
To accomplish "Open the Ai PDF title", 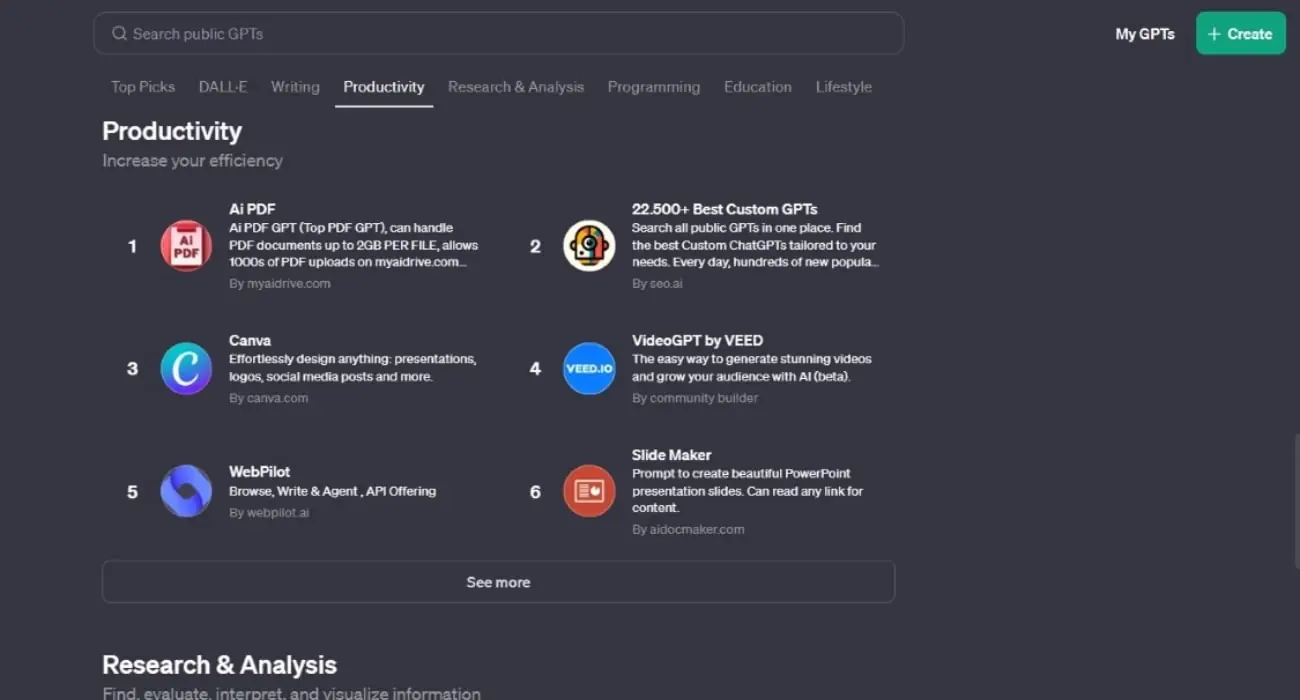I will 252,209.
